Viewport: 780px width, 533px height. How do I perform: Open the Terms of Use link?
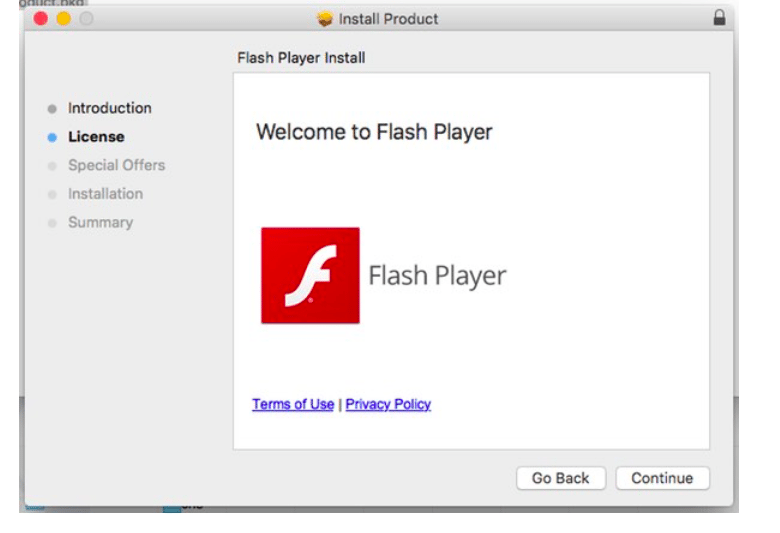(x=293, y=404)
